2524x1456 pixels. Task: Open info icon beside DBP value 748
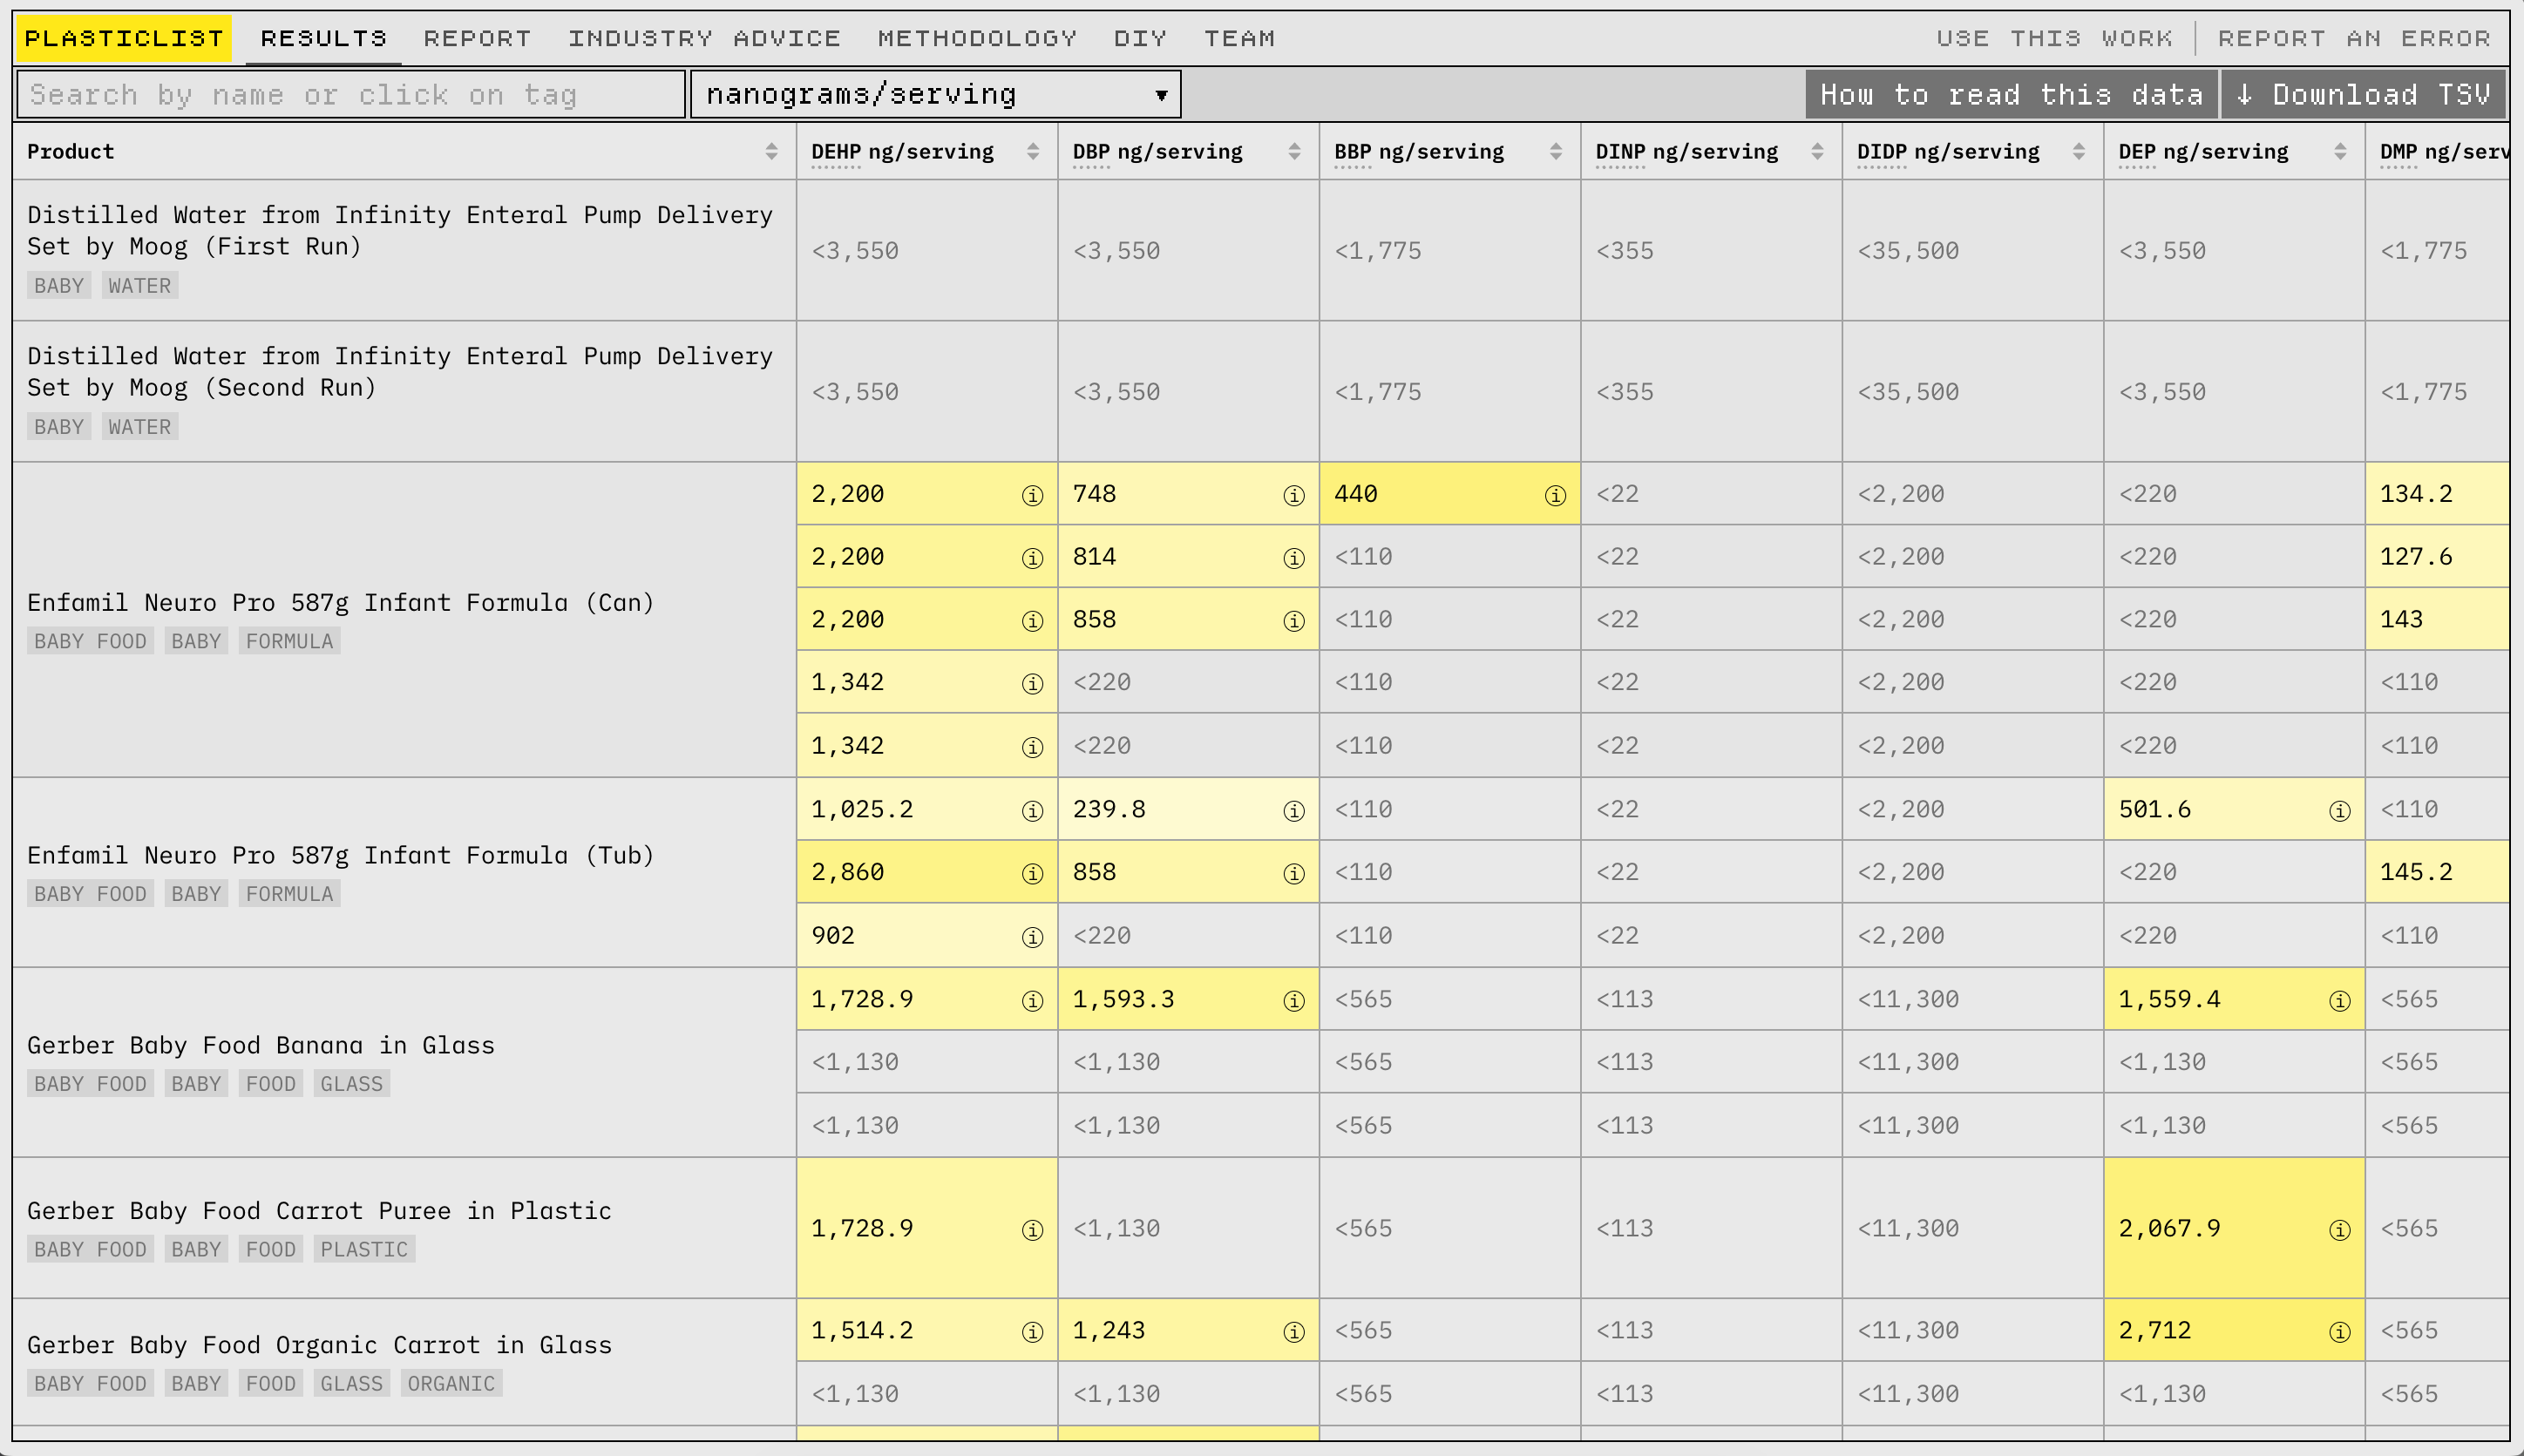(1294, 495)
